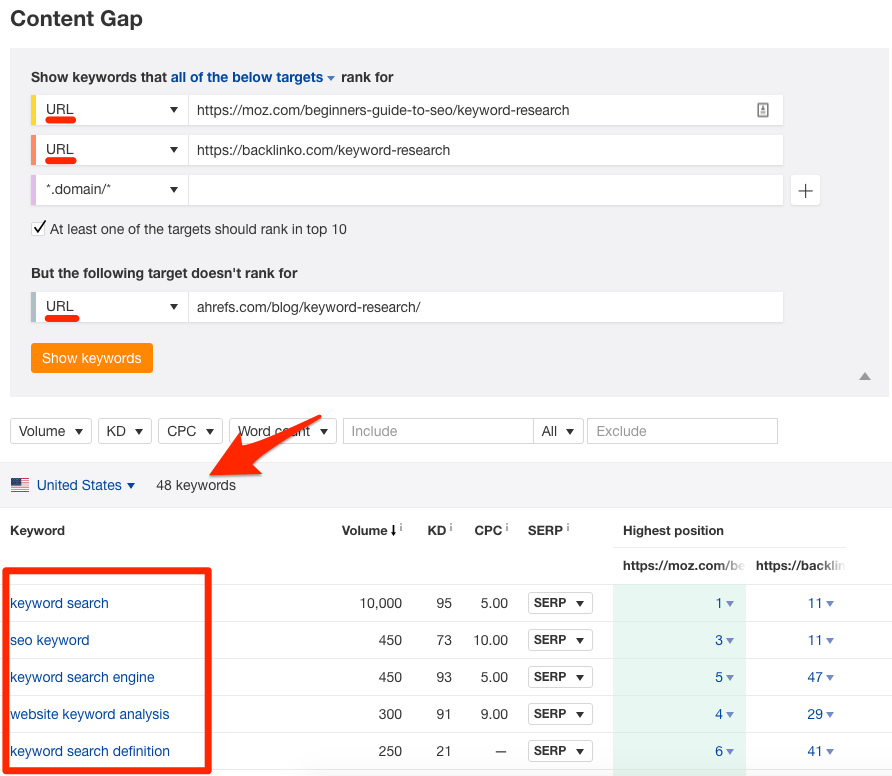Click the '48 keywords' count text
892x776 pixels.
[x=196, y=485]
